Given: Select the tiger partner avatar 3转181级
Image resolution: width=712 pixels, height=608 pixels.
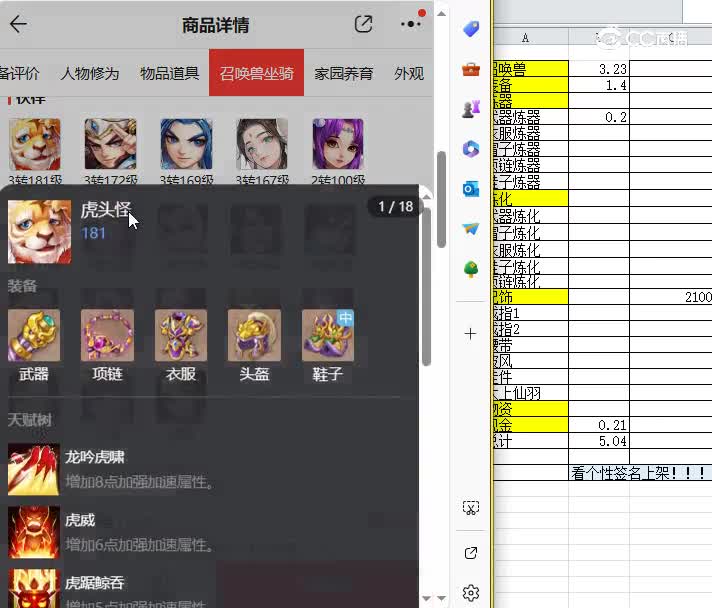Looking at the screenshot, I should click(35, 144).
